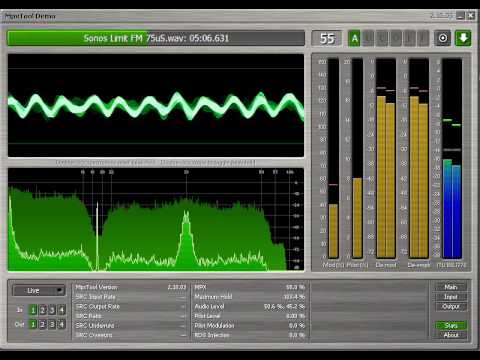
Task: Switch to the Input tab
Action: (x=451, y=297)
